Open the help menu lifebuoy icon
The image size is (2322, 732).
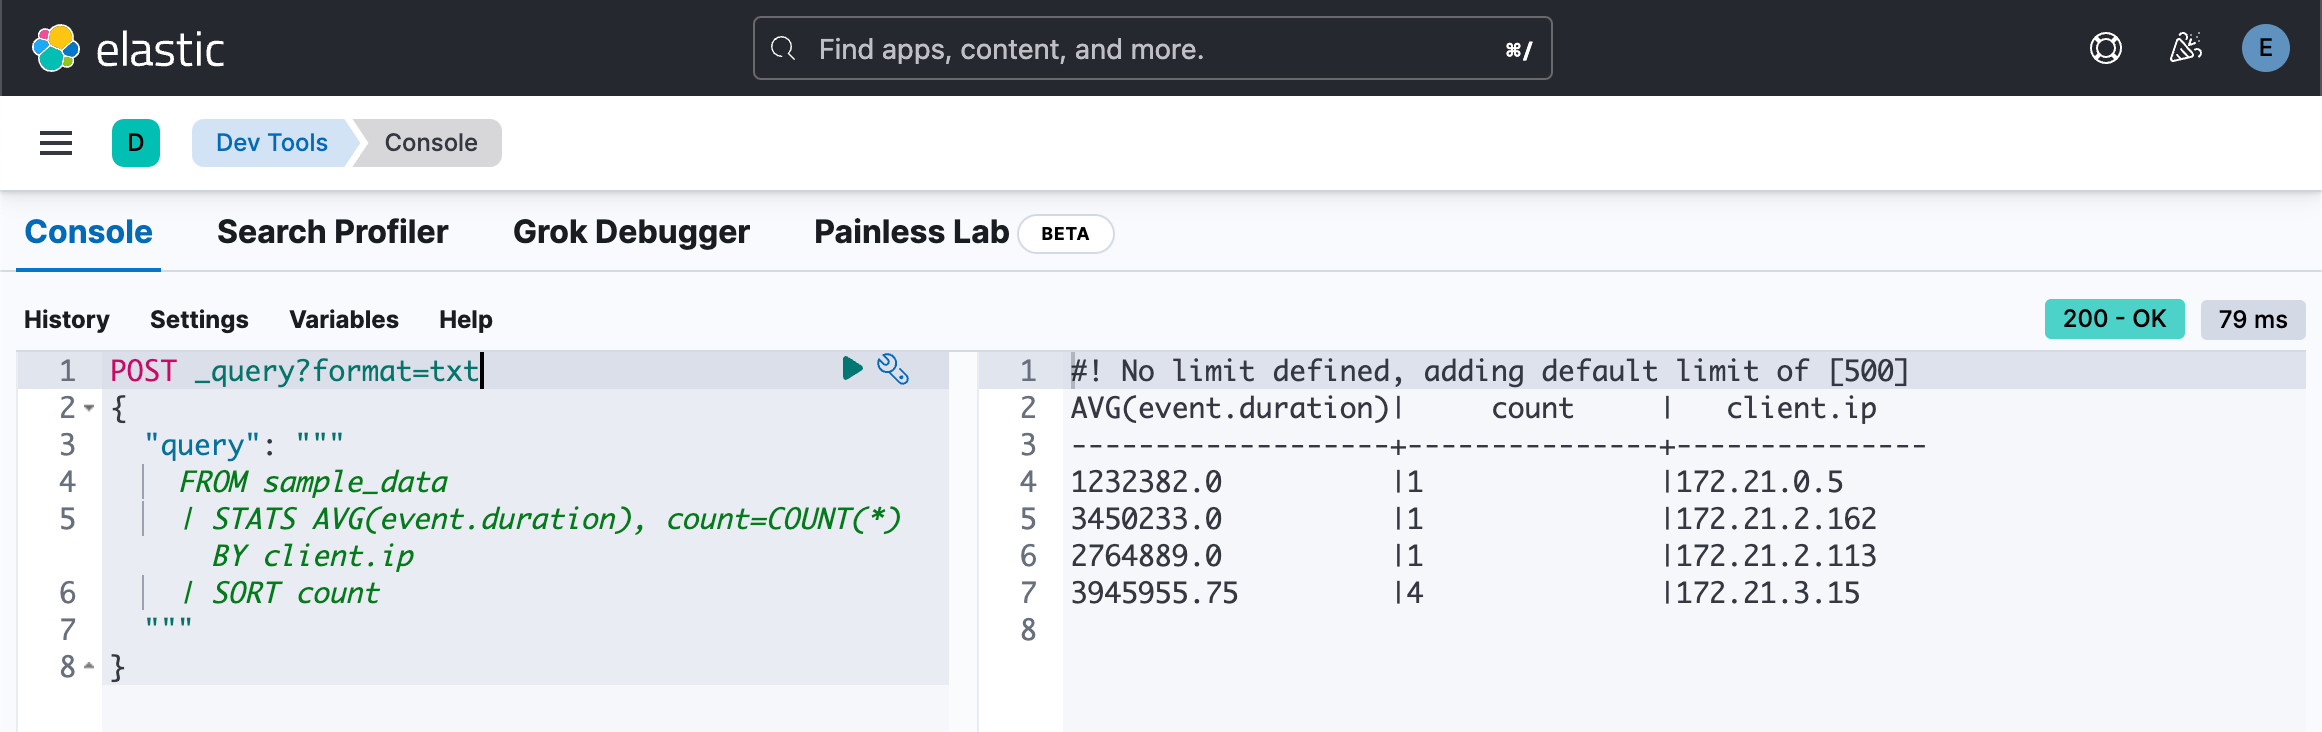click(x=2105, y=48)
